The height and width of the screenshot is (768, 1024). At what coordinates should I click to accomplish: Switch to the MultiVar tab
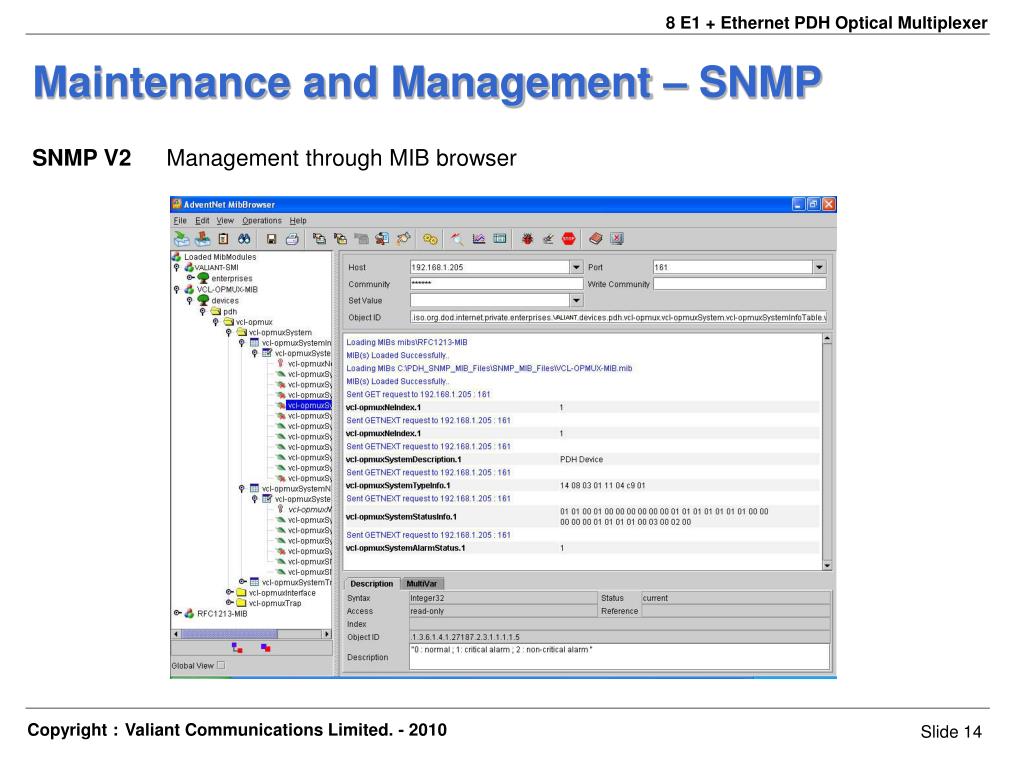click(x=421, y=584)
